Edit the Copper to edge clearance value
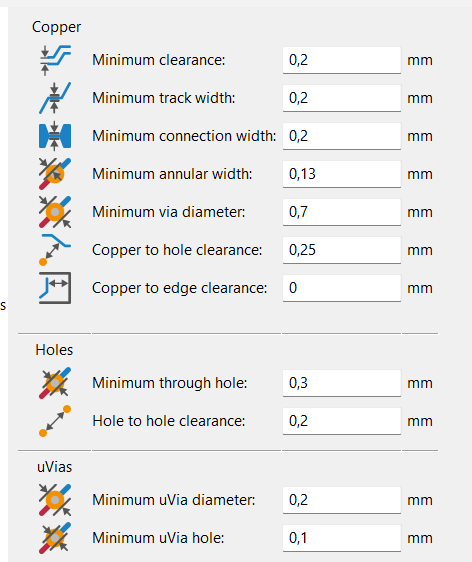 342,288
